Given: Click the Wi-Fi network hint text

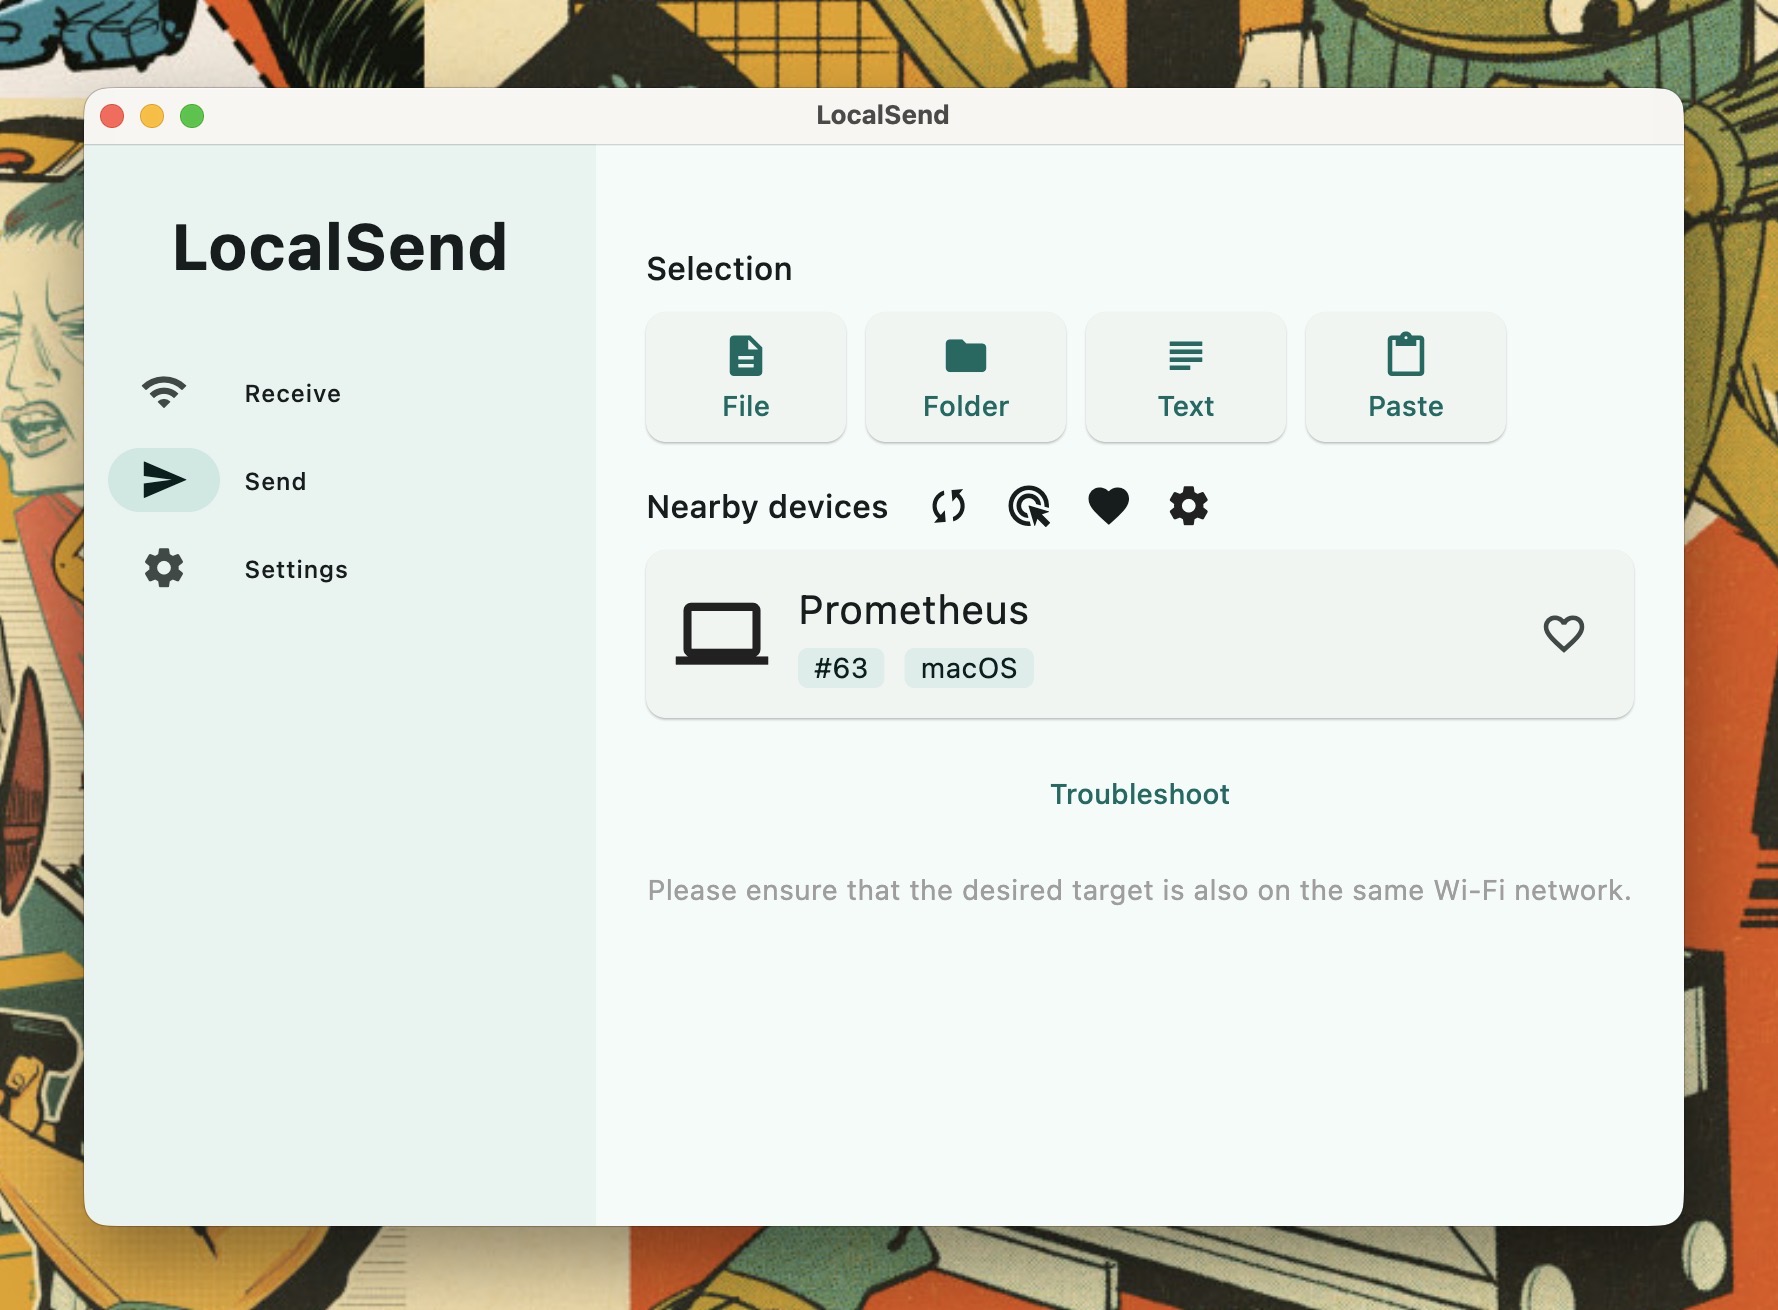Looking at the screenshot, I should (1139, 890).
